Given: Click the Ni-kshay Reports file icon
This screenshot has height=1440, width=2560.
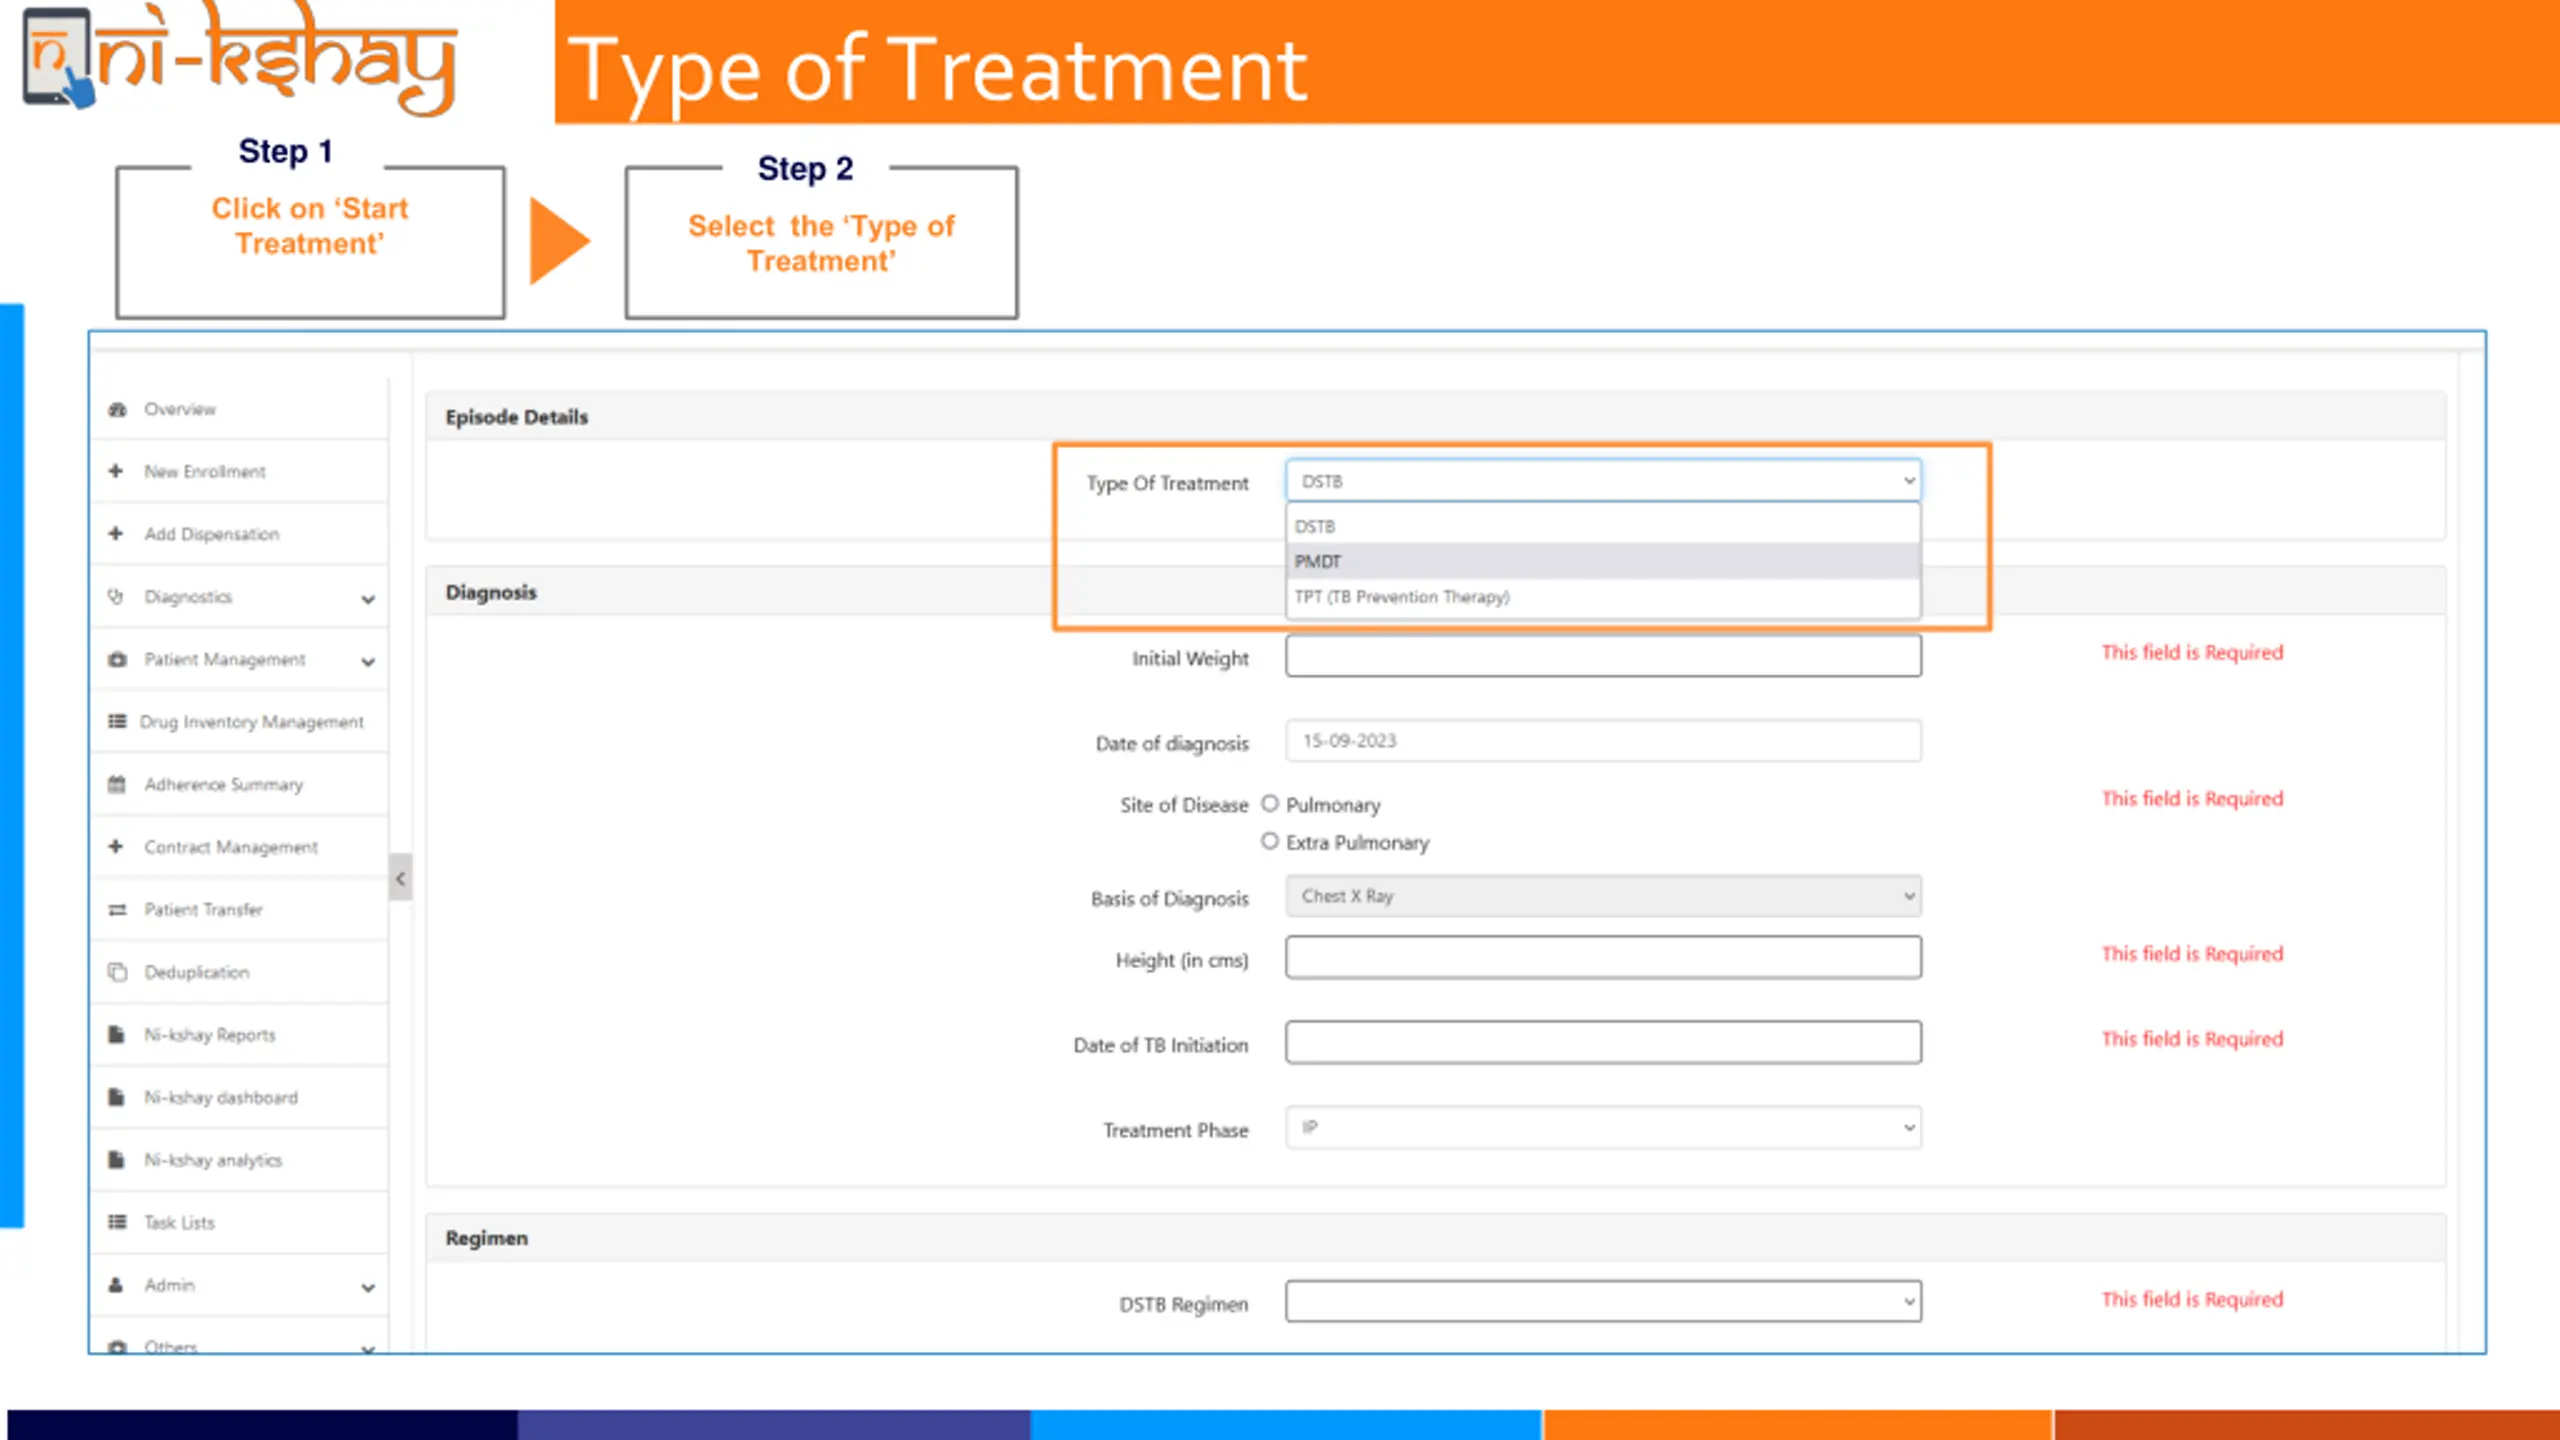Looking at the screenshot, I should pos(116,1034).
